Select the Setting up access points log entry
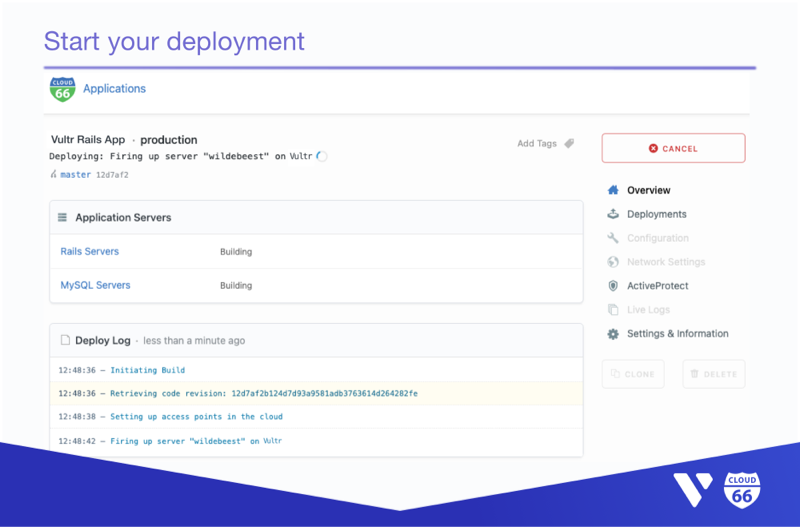 [316, 417]
